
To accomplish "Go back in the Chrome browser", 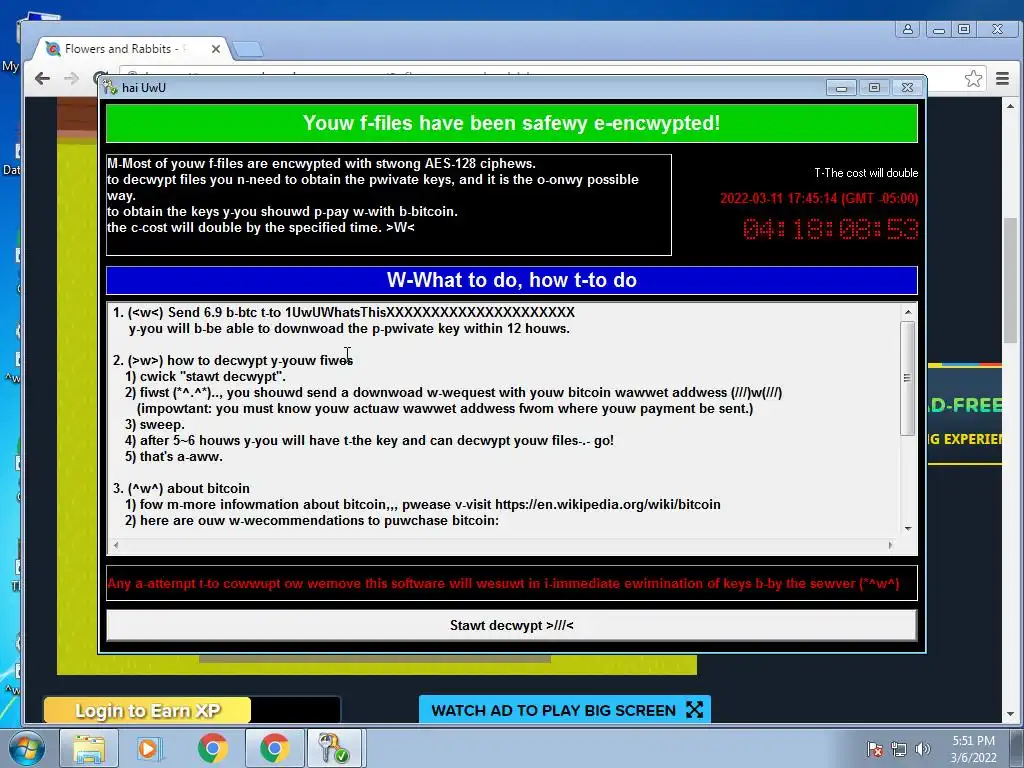I will tap(42, 78).
